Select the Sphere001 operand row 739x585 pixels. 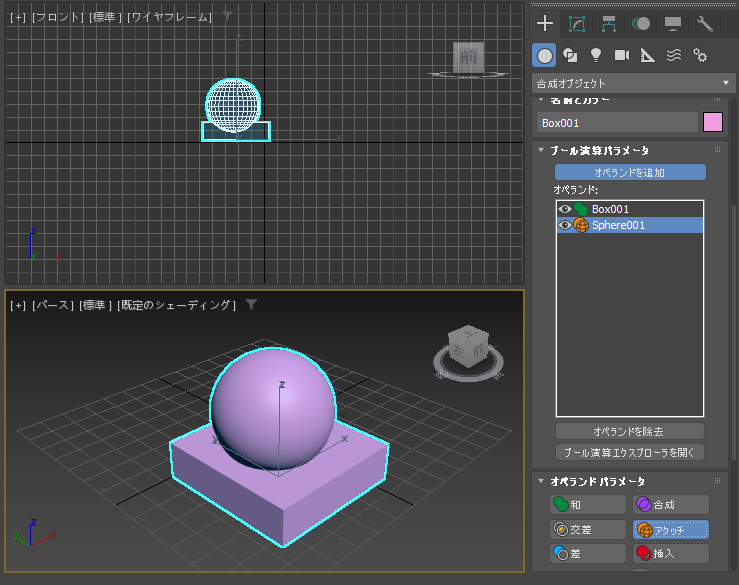click(x=630, y=225)
